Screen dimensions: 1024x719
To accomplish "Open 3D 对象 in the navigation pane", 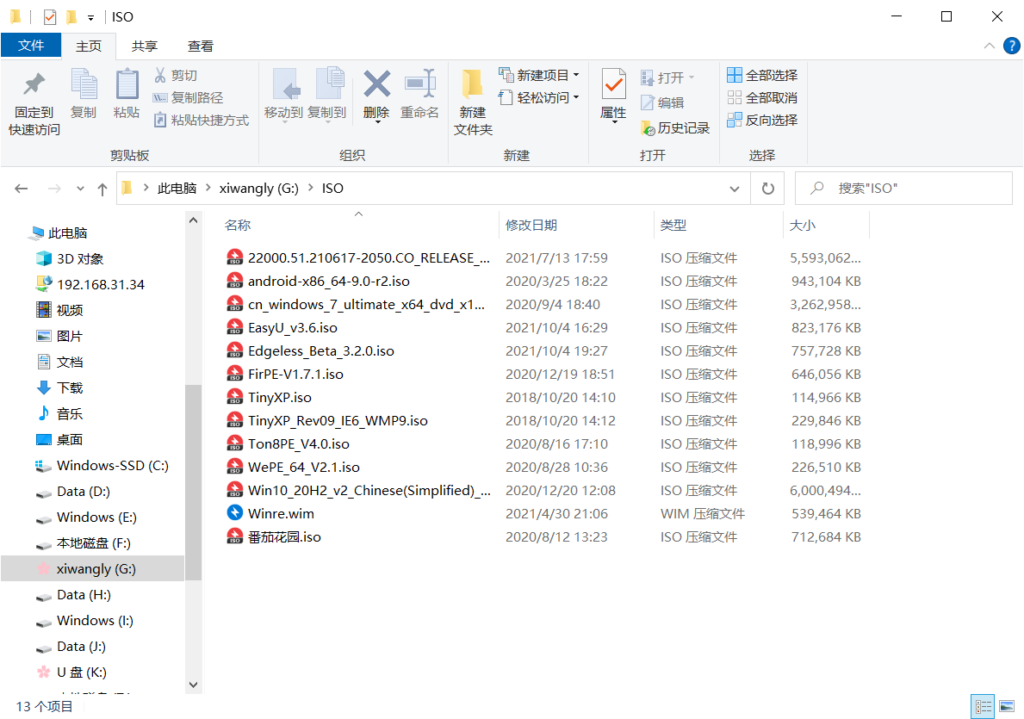I will click(x=70, y=259).
